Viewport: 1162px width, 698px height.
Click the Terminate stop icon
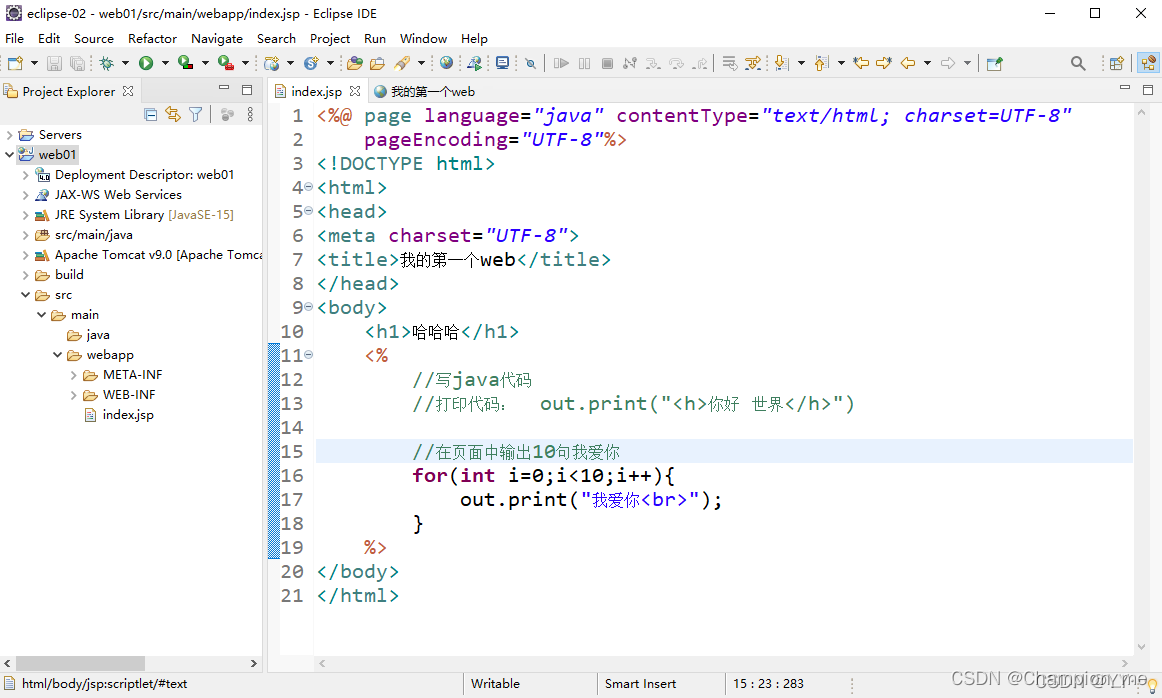(x=607, y=64)
